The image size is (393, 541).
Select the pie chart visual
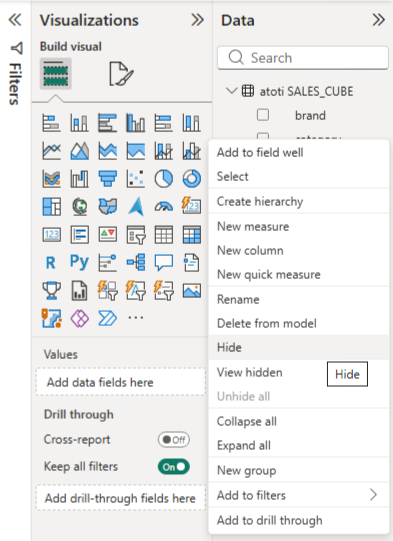[164, 179]
